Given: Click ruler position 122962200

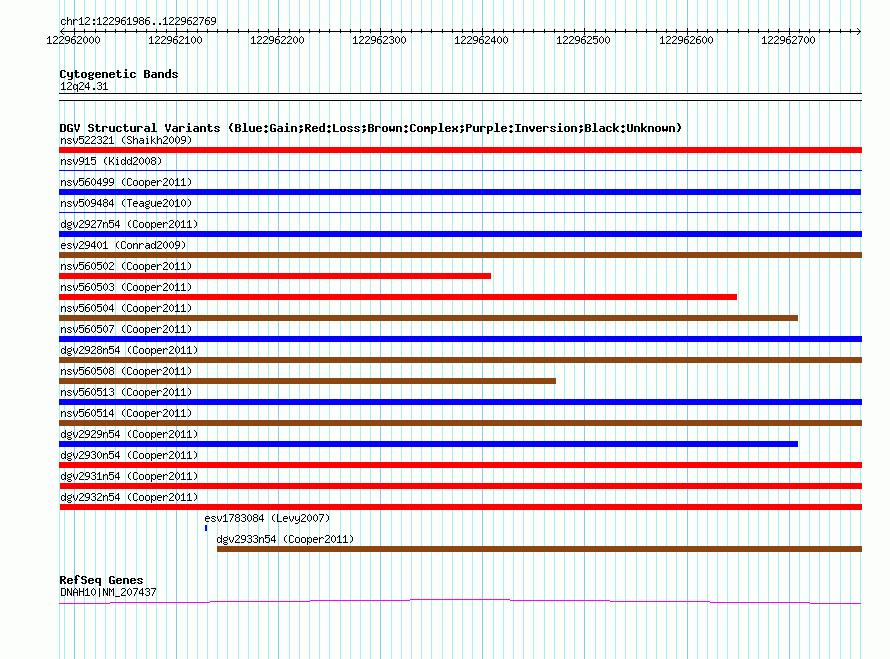Looking at the screenshot, I should (278, 40).
